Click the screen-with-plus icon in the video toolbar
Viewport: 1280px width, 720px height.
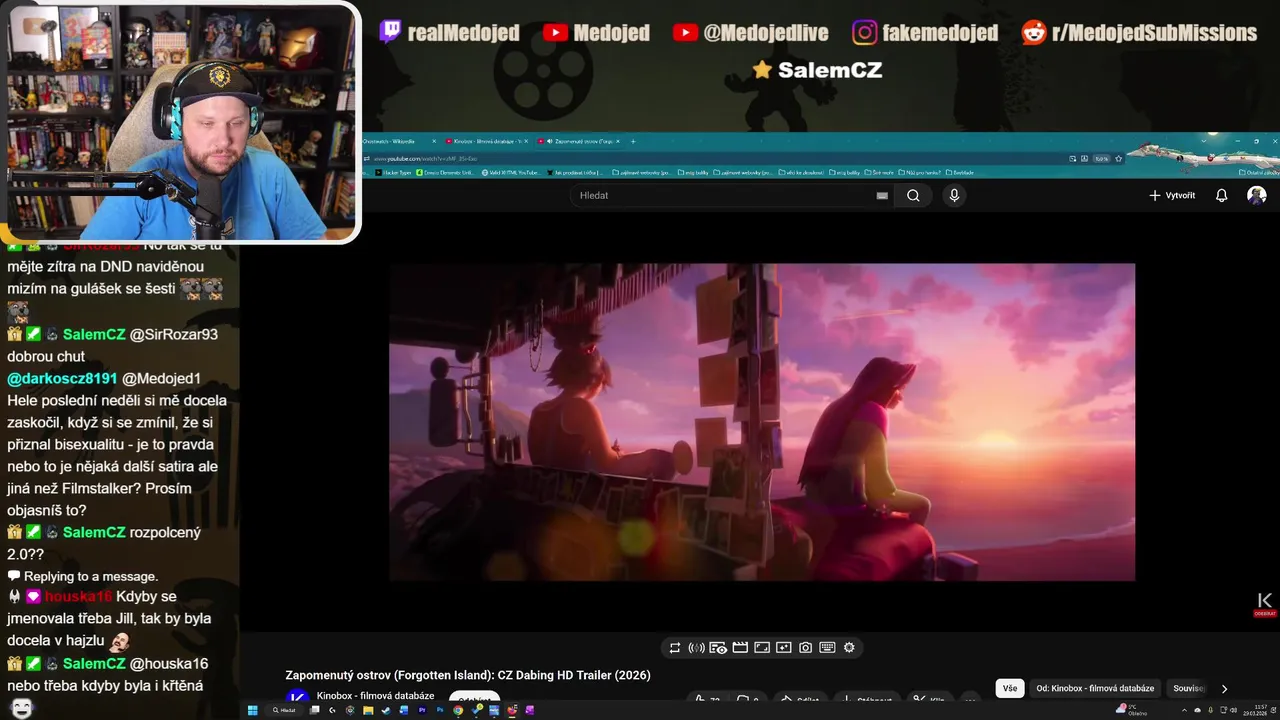(x=784, y=648)
